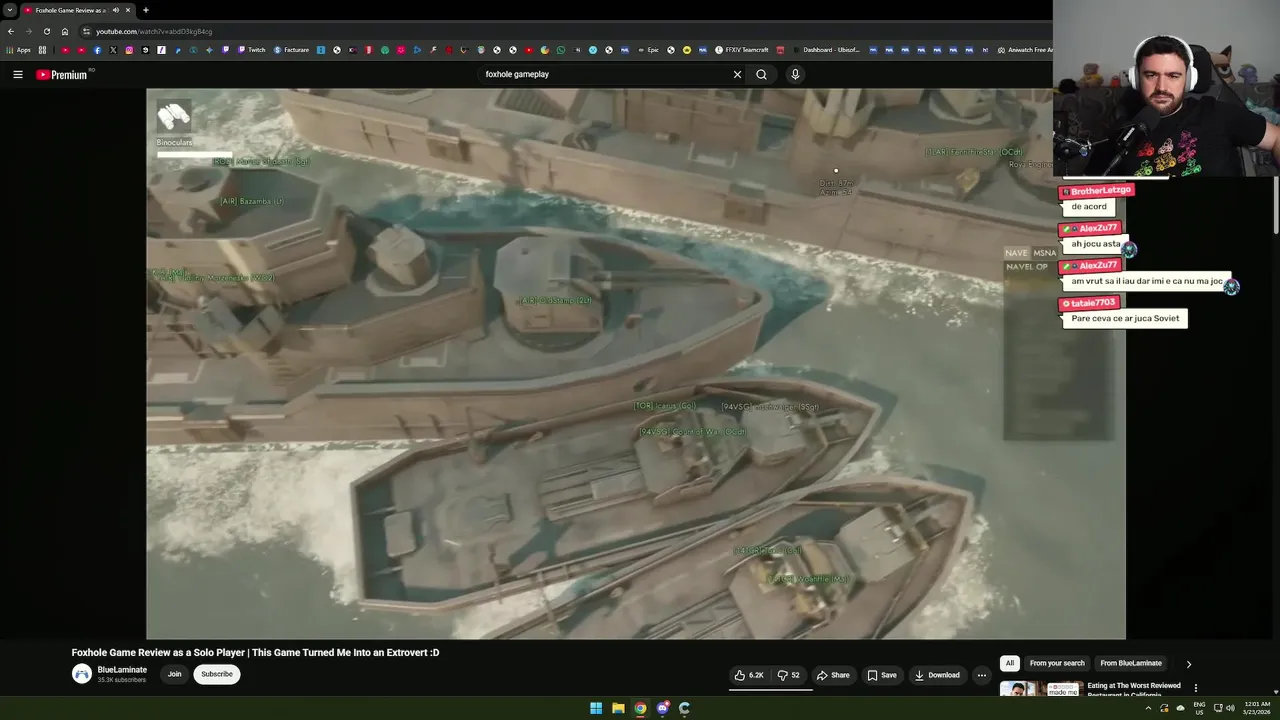Open File Explorer from taskbar

618,708
